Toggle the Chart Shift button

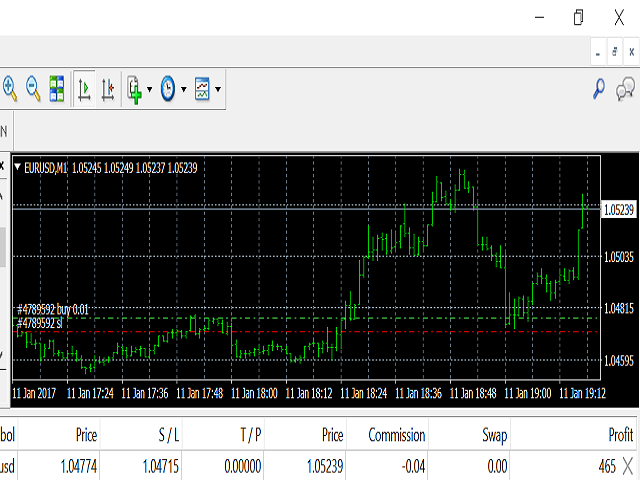tap(108, 89)
